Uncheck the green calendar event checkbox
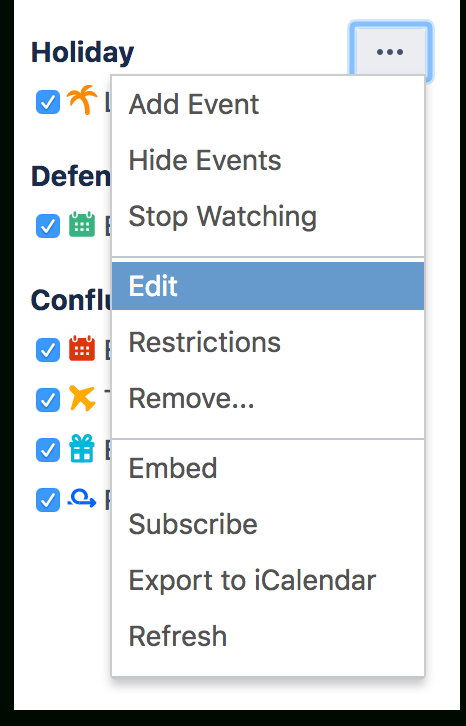 (x=48, y=226)
